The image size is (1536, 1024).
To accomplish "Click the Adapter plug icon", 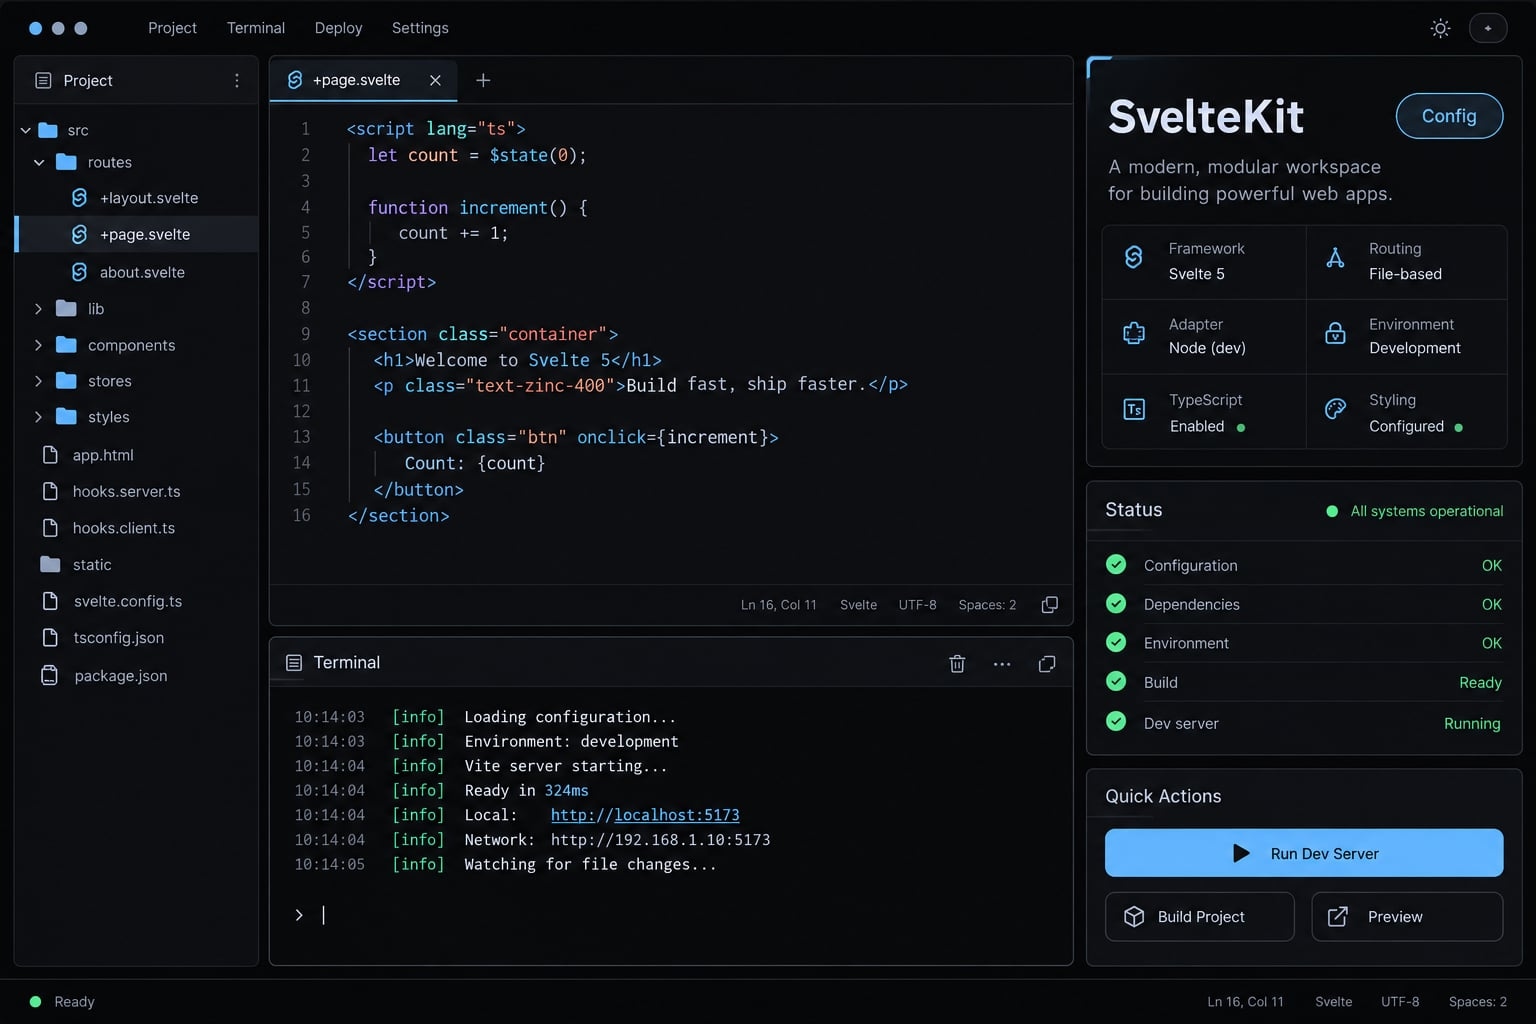I will 1134,333.
